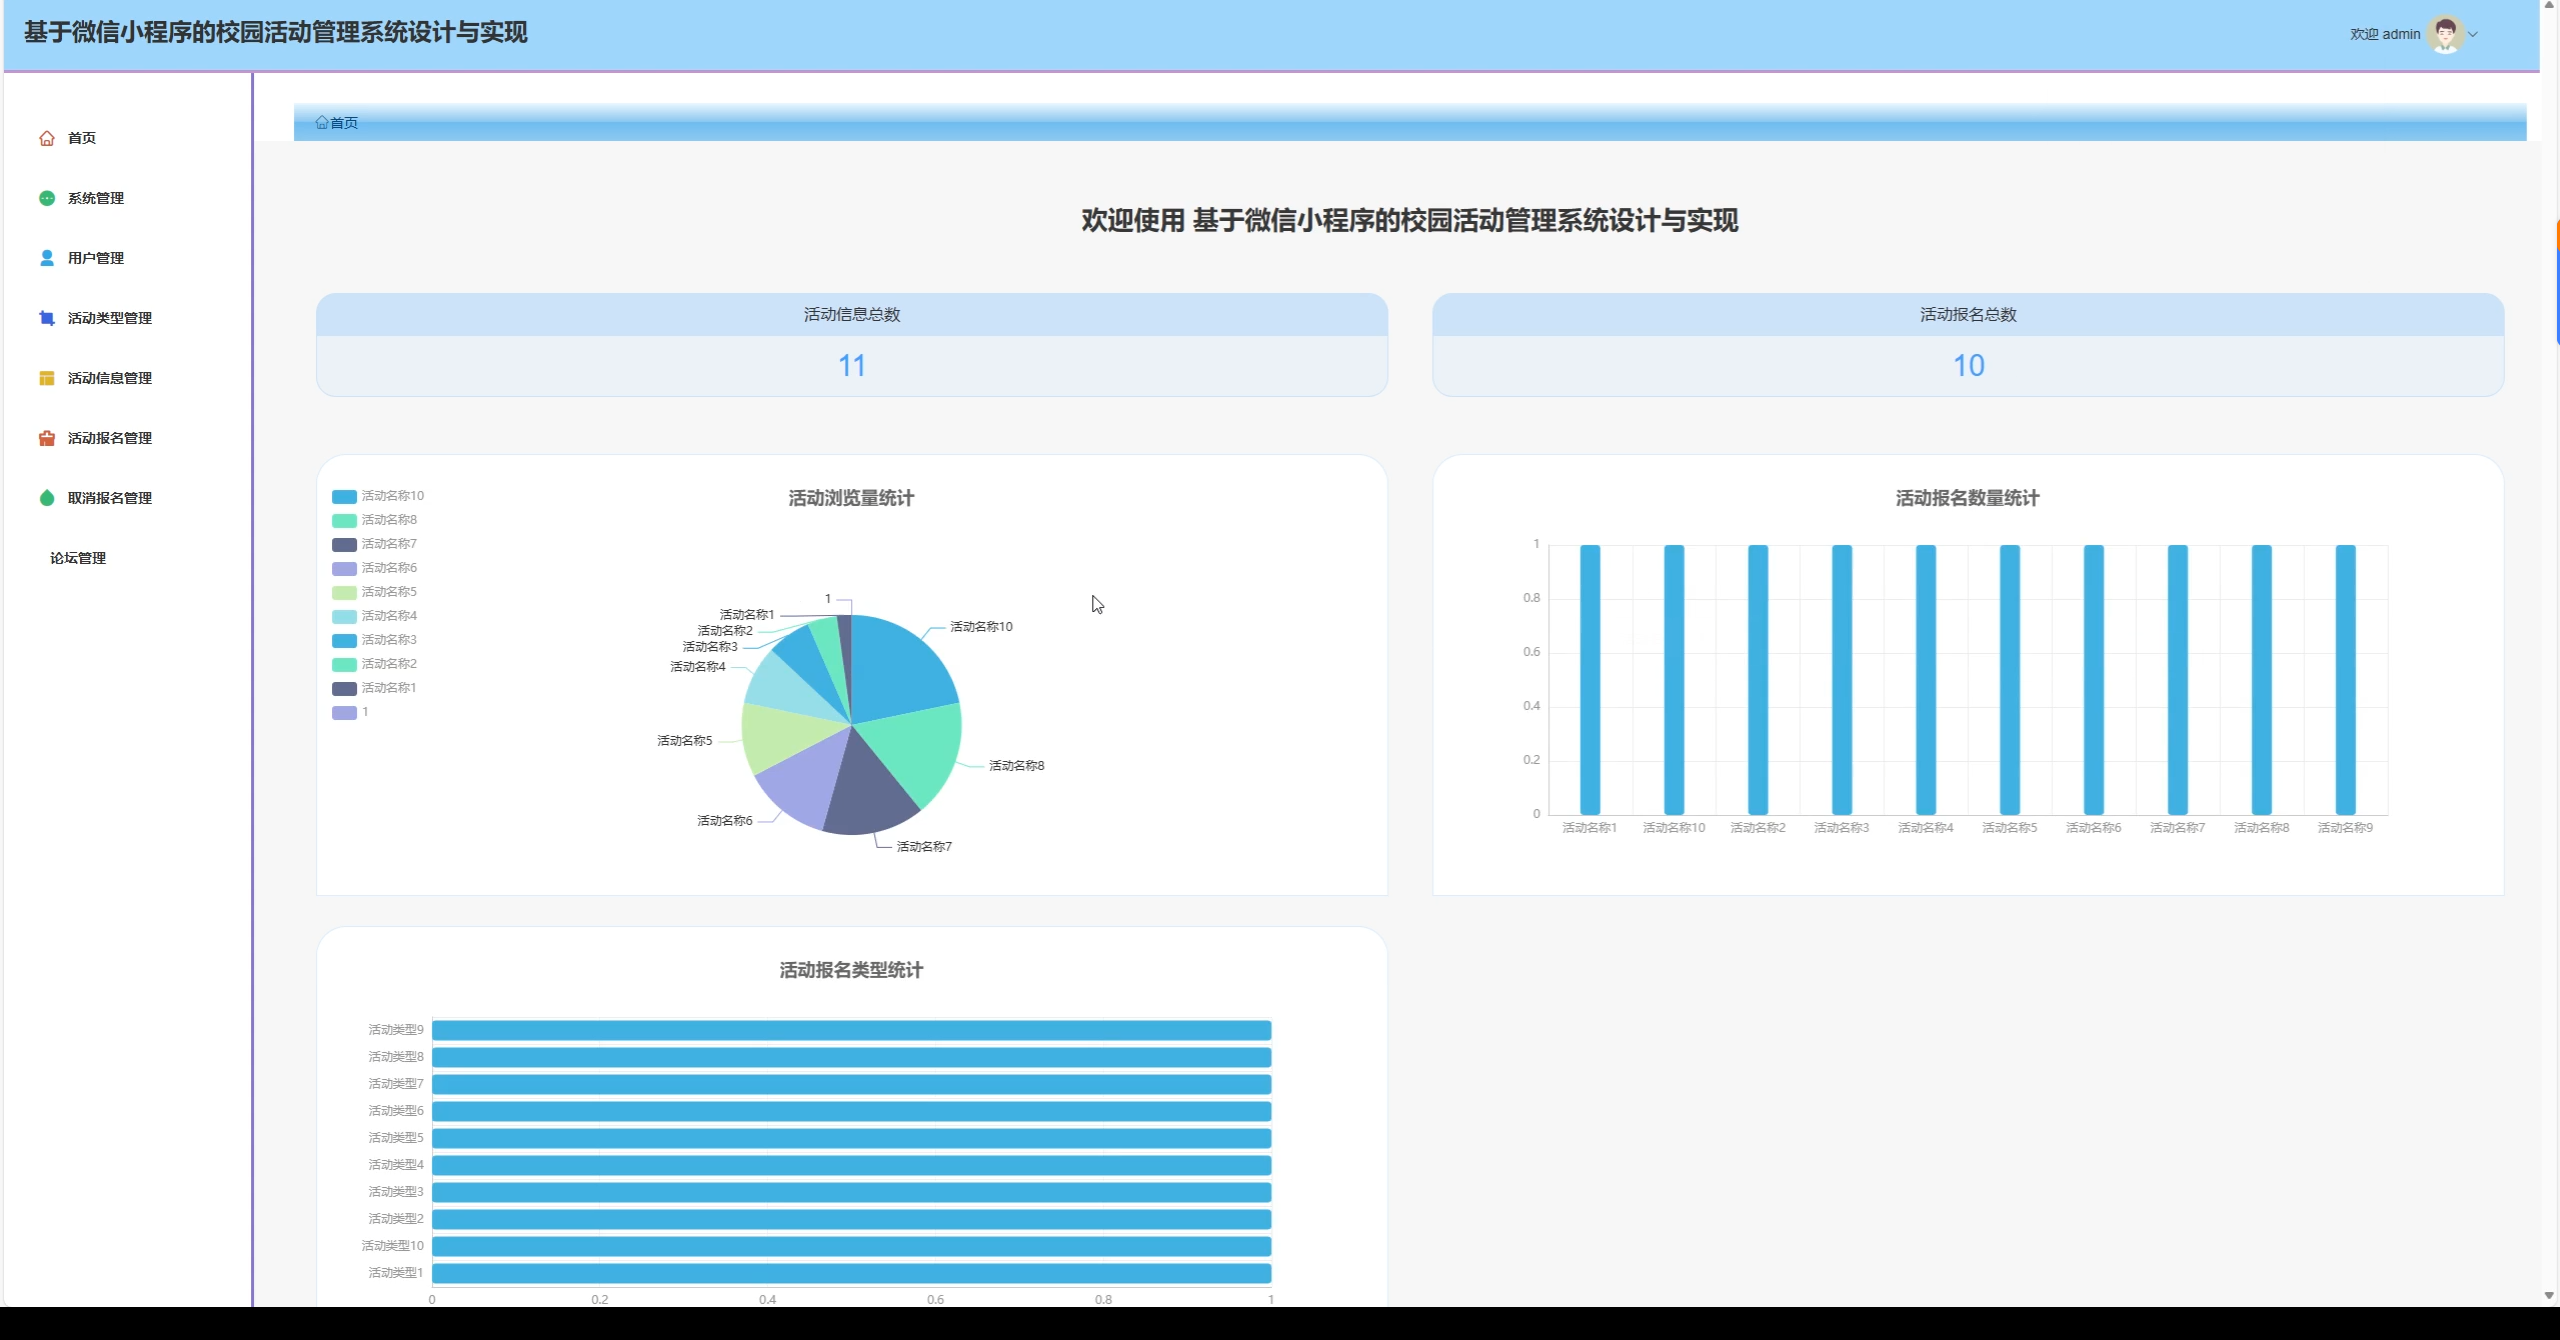The width and height of the screenshot is (2560, 1340).
Task: Select the 用户管理 menu item
Action: [x=96, y=258]
